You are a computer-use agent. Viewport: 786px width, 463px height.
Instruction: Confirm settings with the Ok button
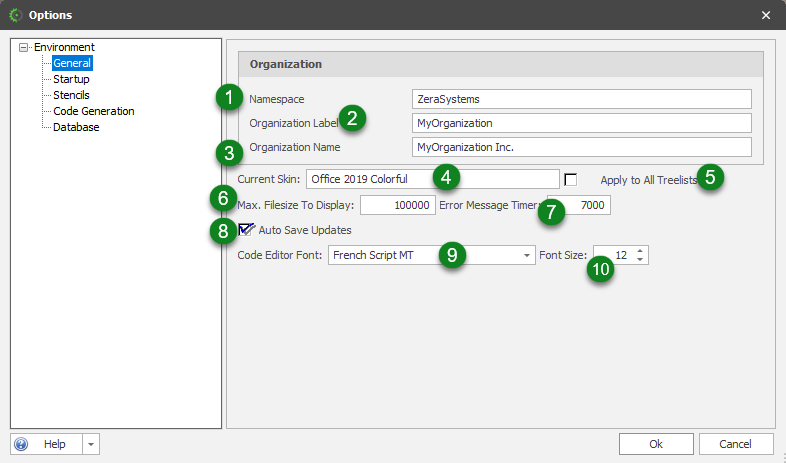[656, 444]
